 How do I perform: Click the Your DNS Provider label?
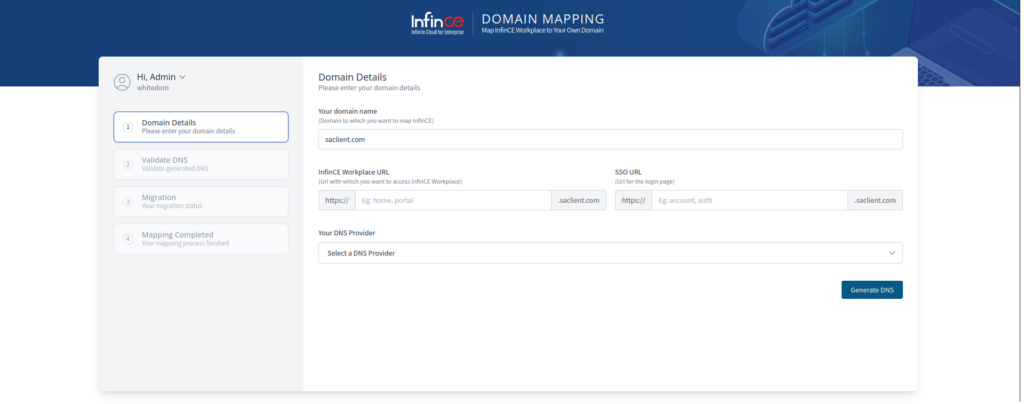point(347,233)
